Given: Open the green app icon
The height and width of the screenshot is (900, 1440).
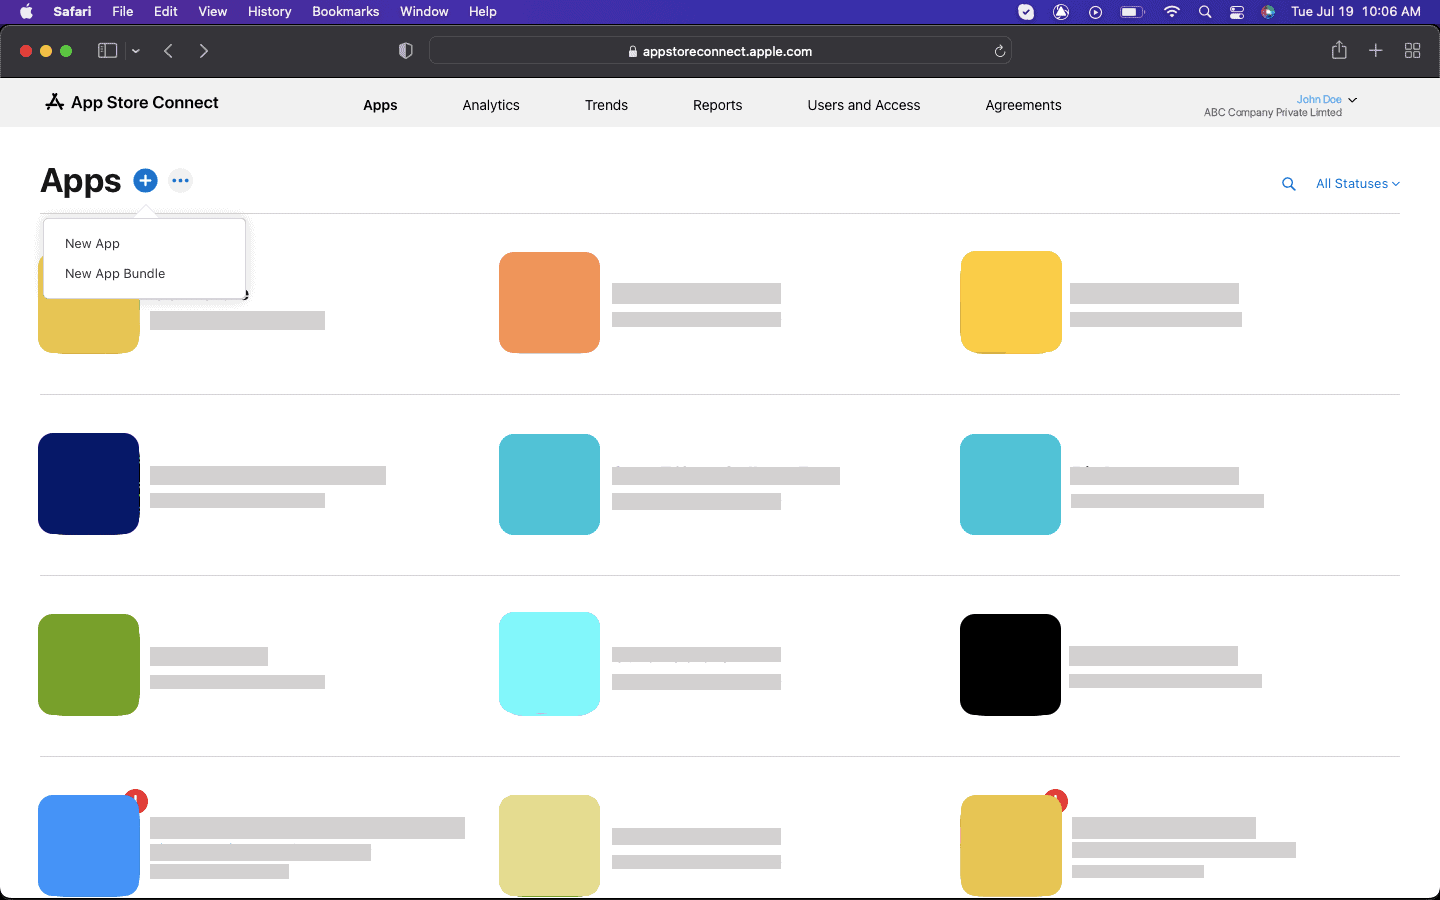Looking at the screenshot, I should tap(88, 665).
